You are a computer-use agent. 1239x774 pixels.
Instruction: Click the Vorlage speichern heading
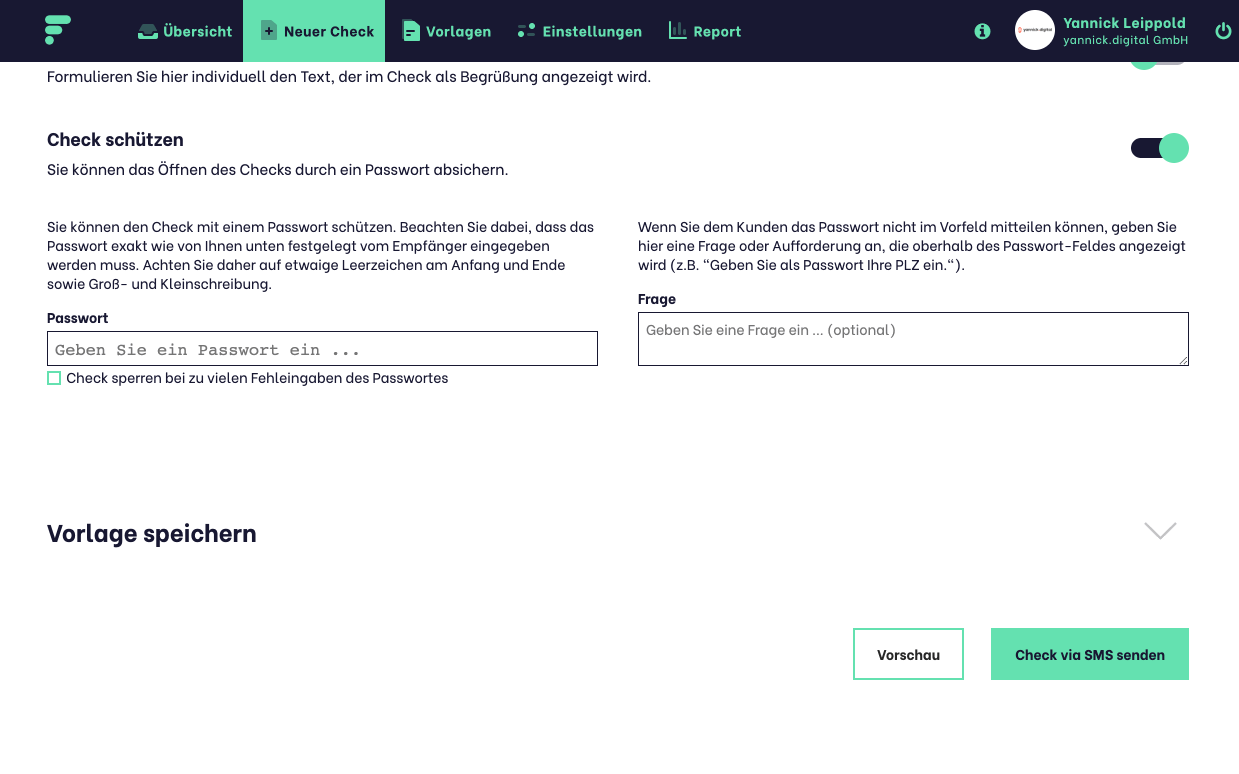click(x=152, y=534)
